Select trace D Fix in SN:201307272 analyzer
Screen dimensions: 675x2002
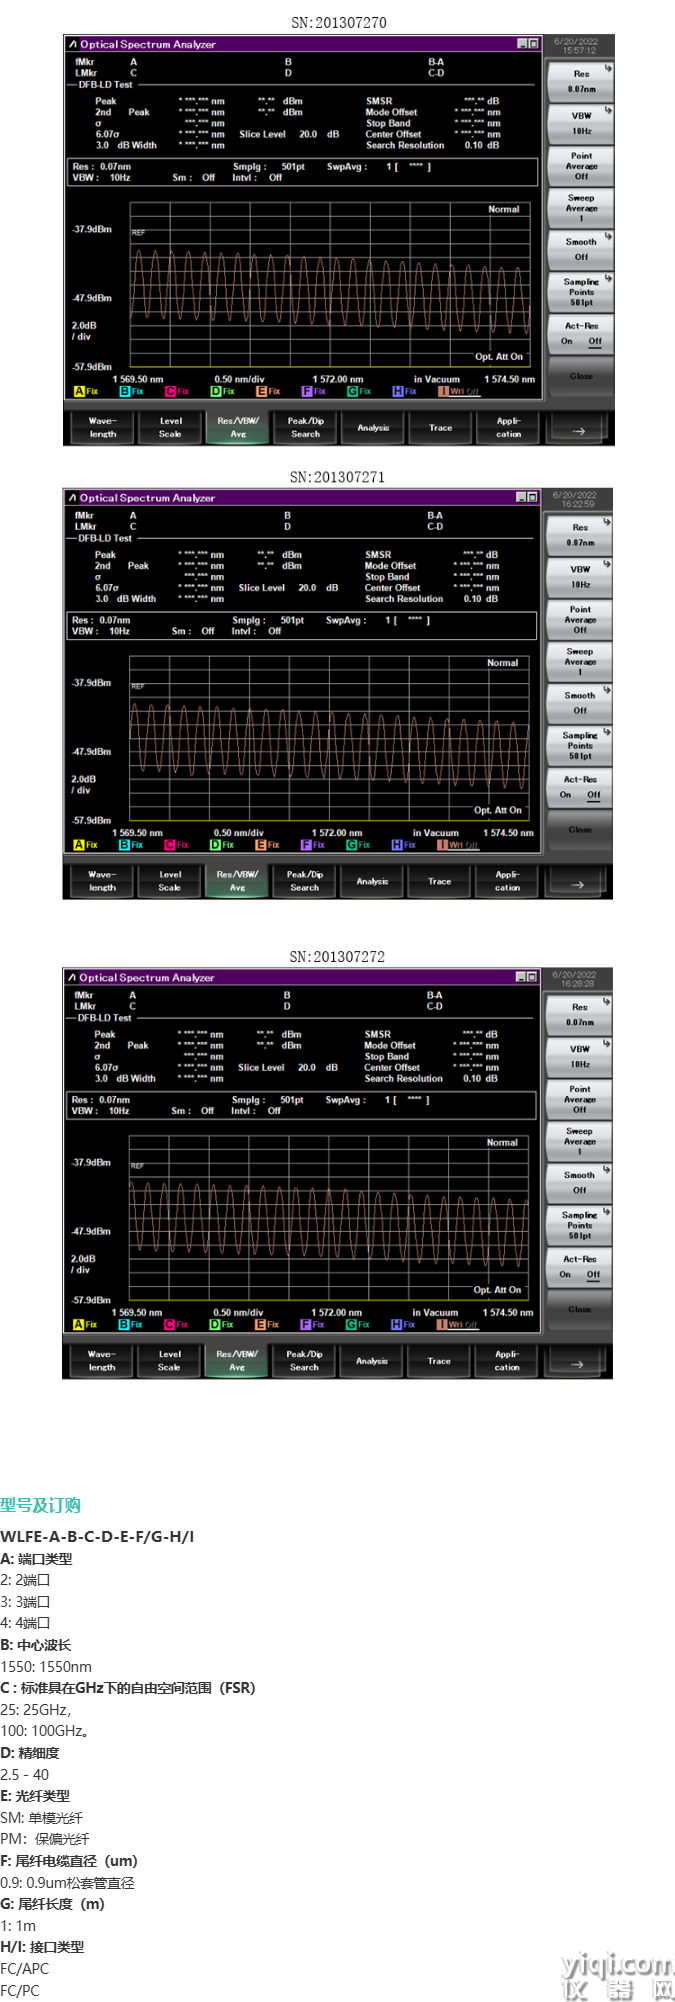coord(222,1324)
